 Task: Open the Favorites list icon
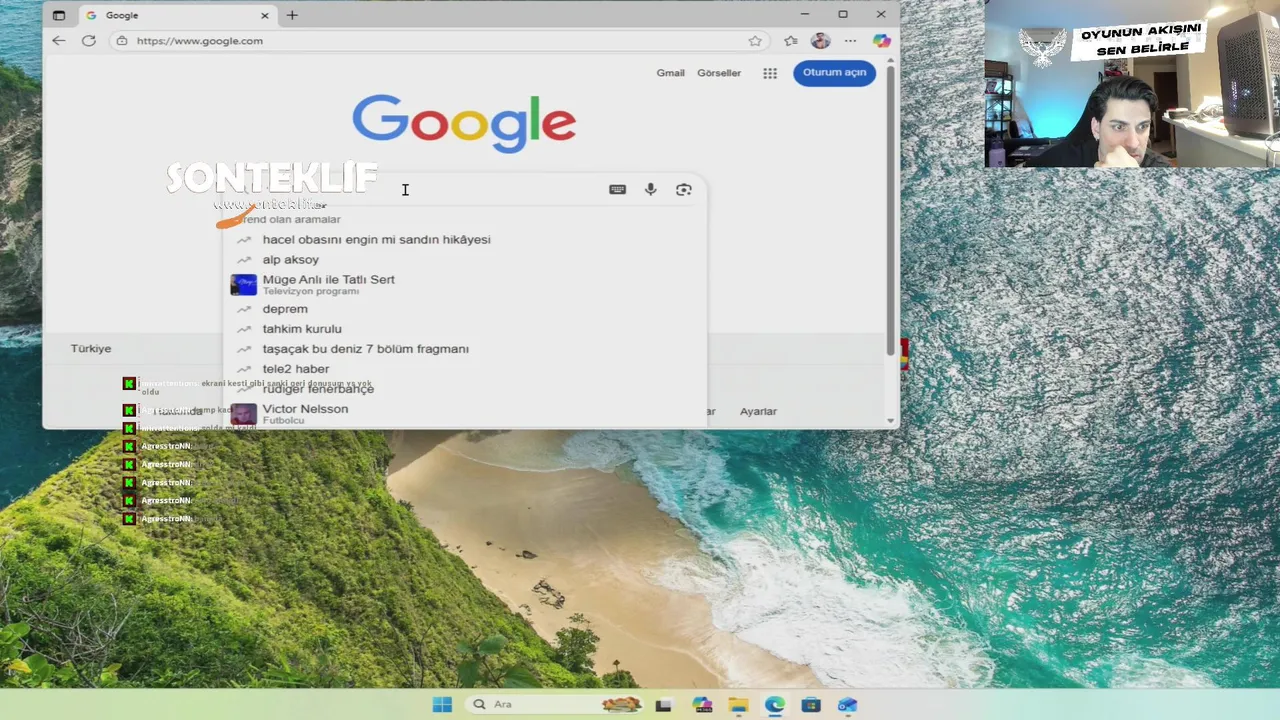pyautogui.click(x=791, y=41)
